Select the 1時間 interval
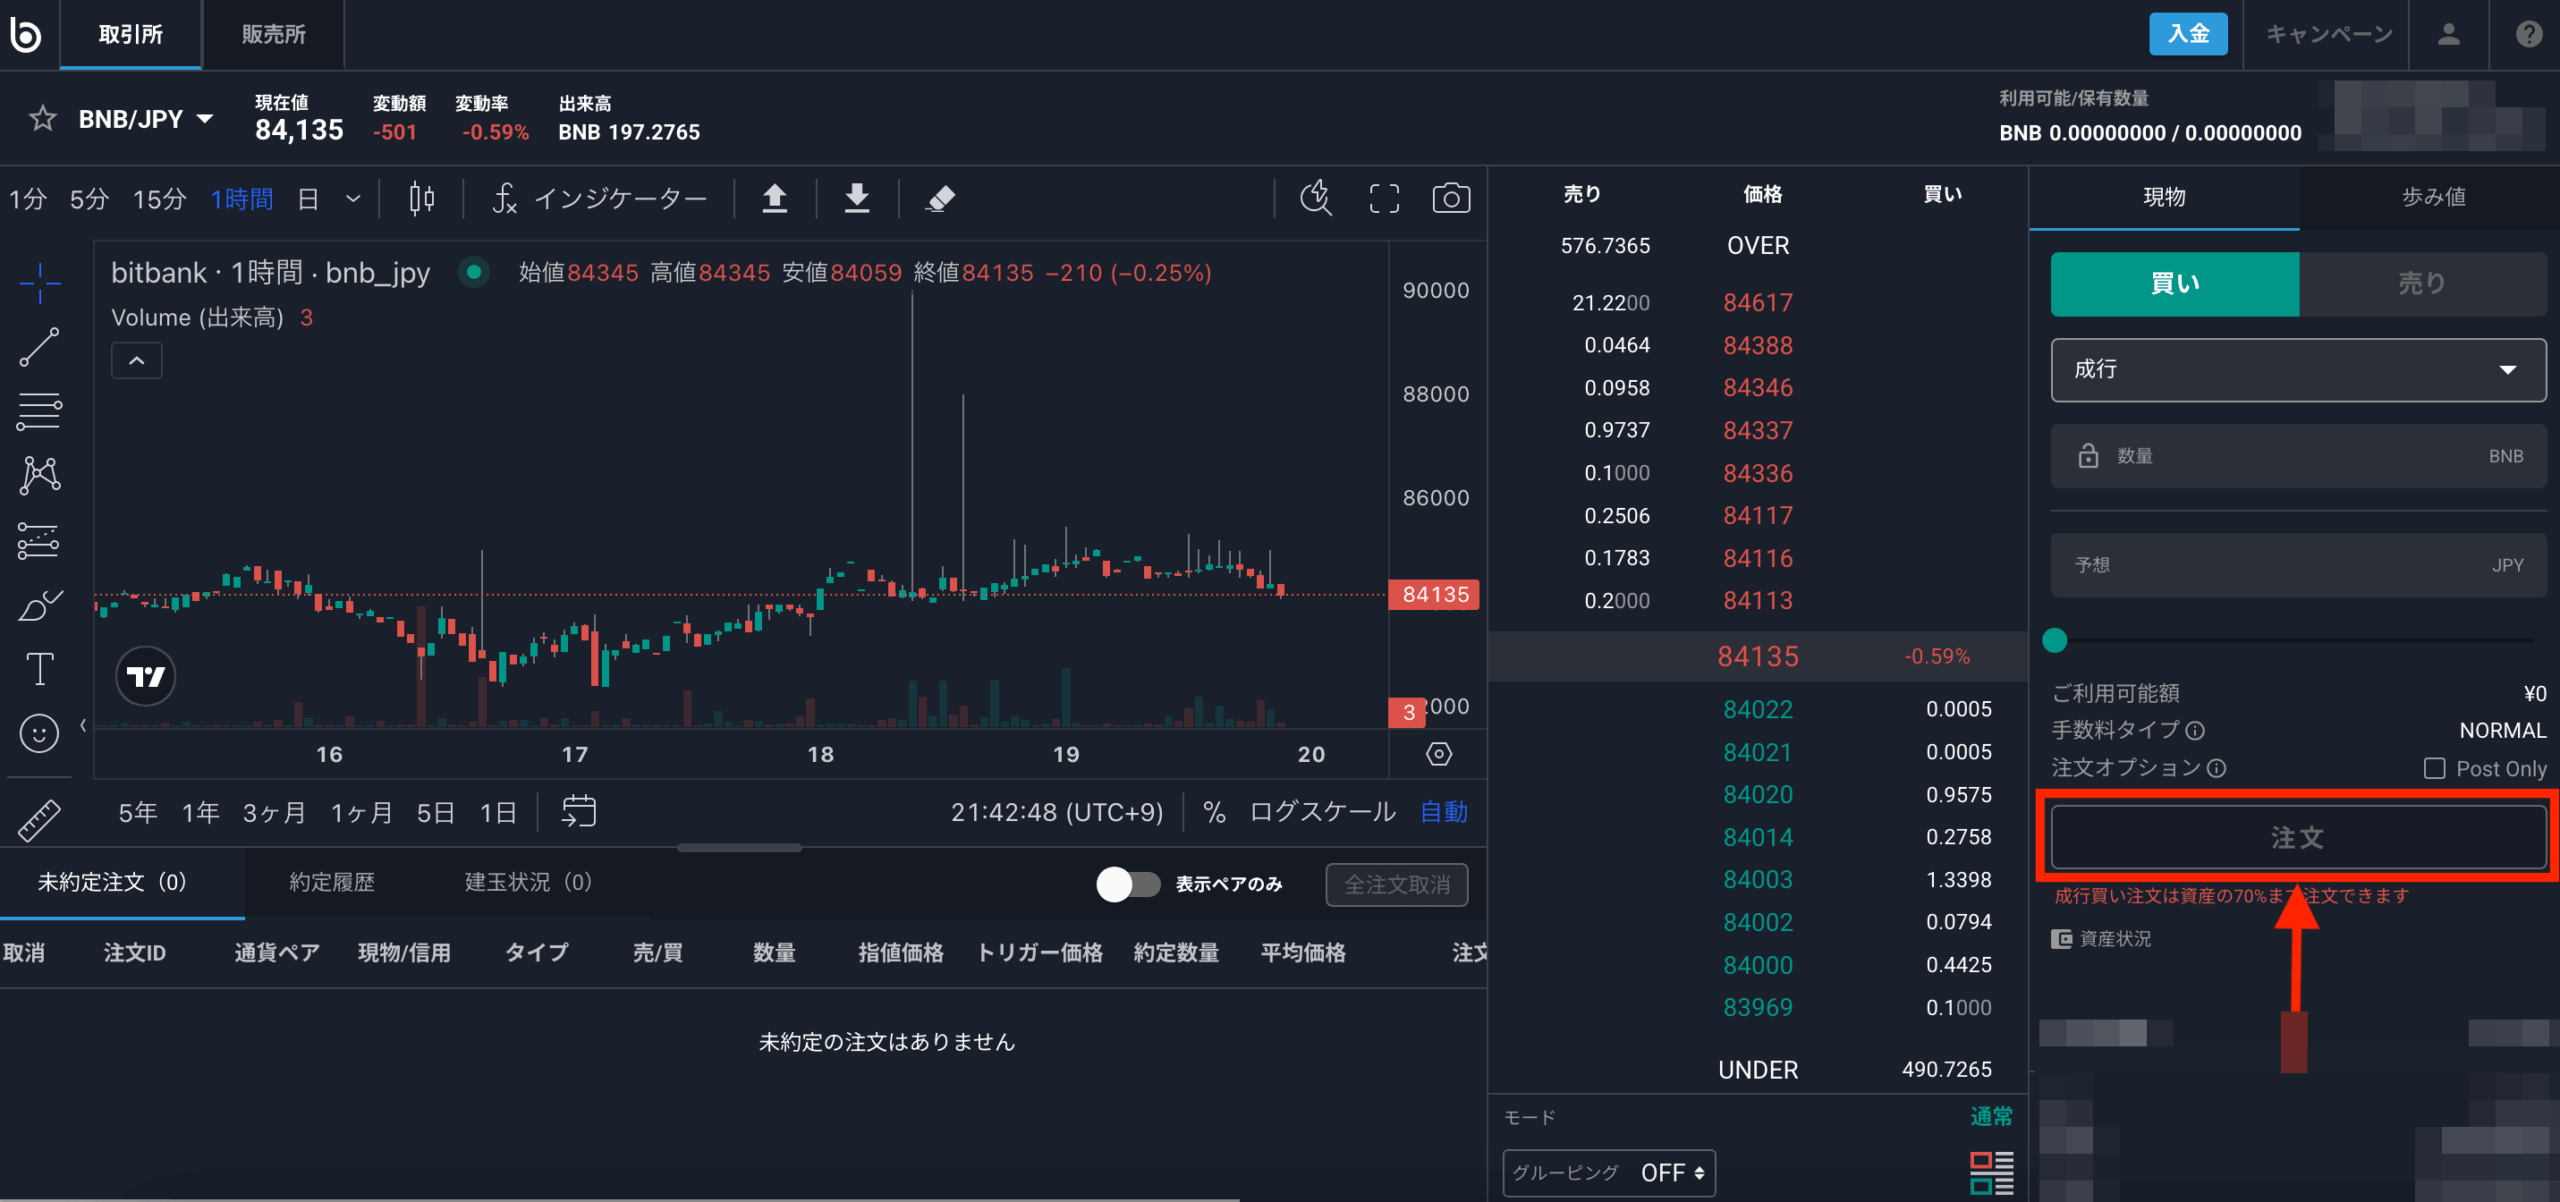The height and width of the screenshot is (1202, 2560). click(242, 199)
